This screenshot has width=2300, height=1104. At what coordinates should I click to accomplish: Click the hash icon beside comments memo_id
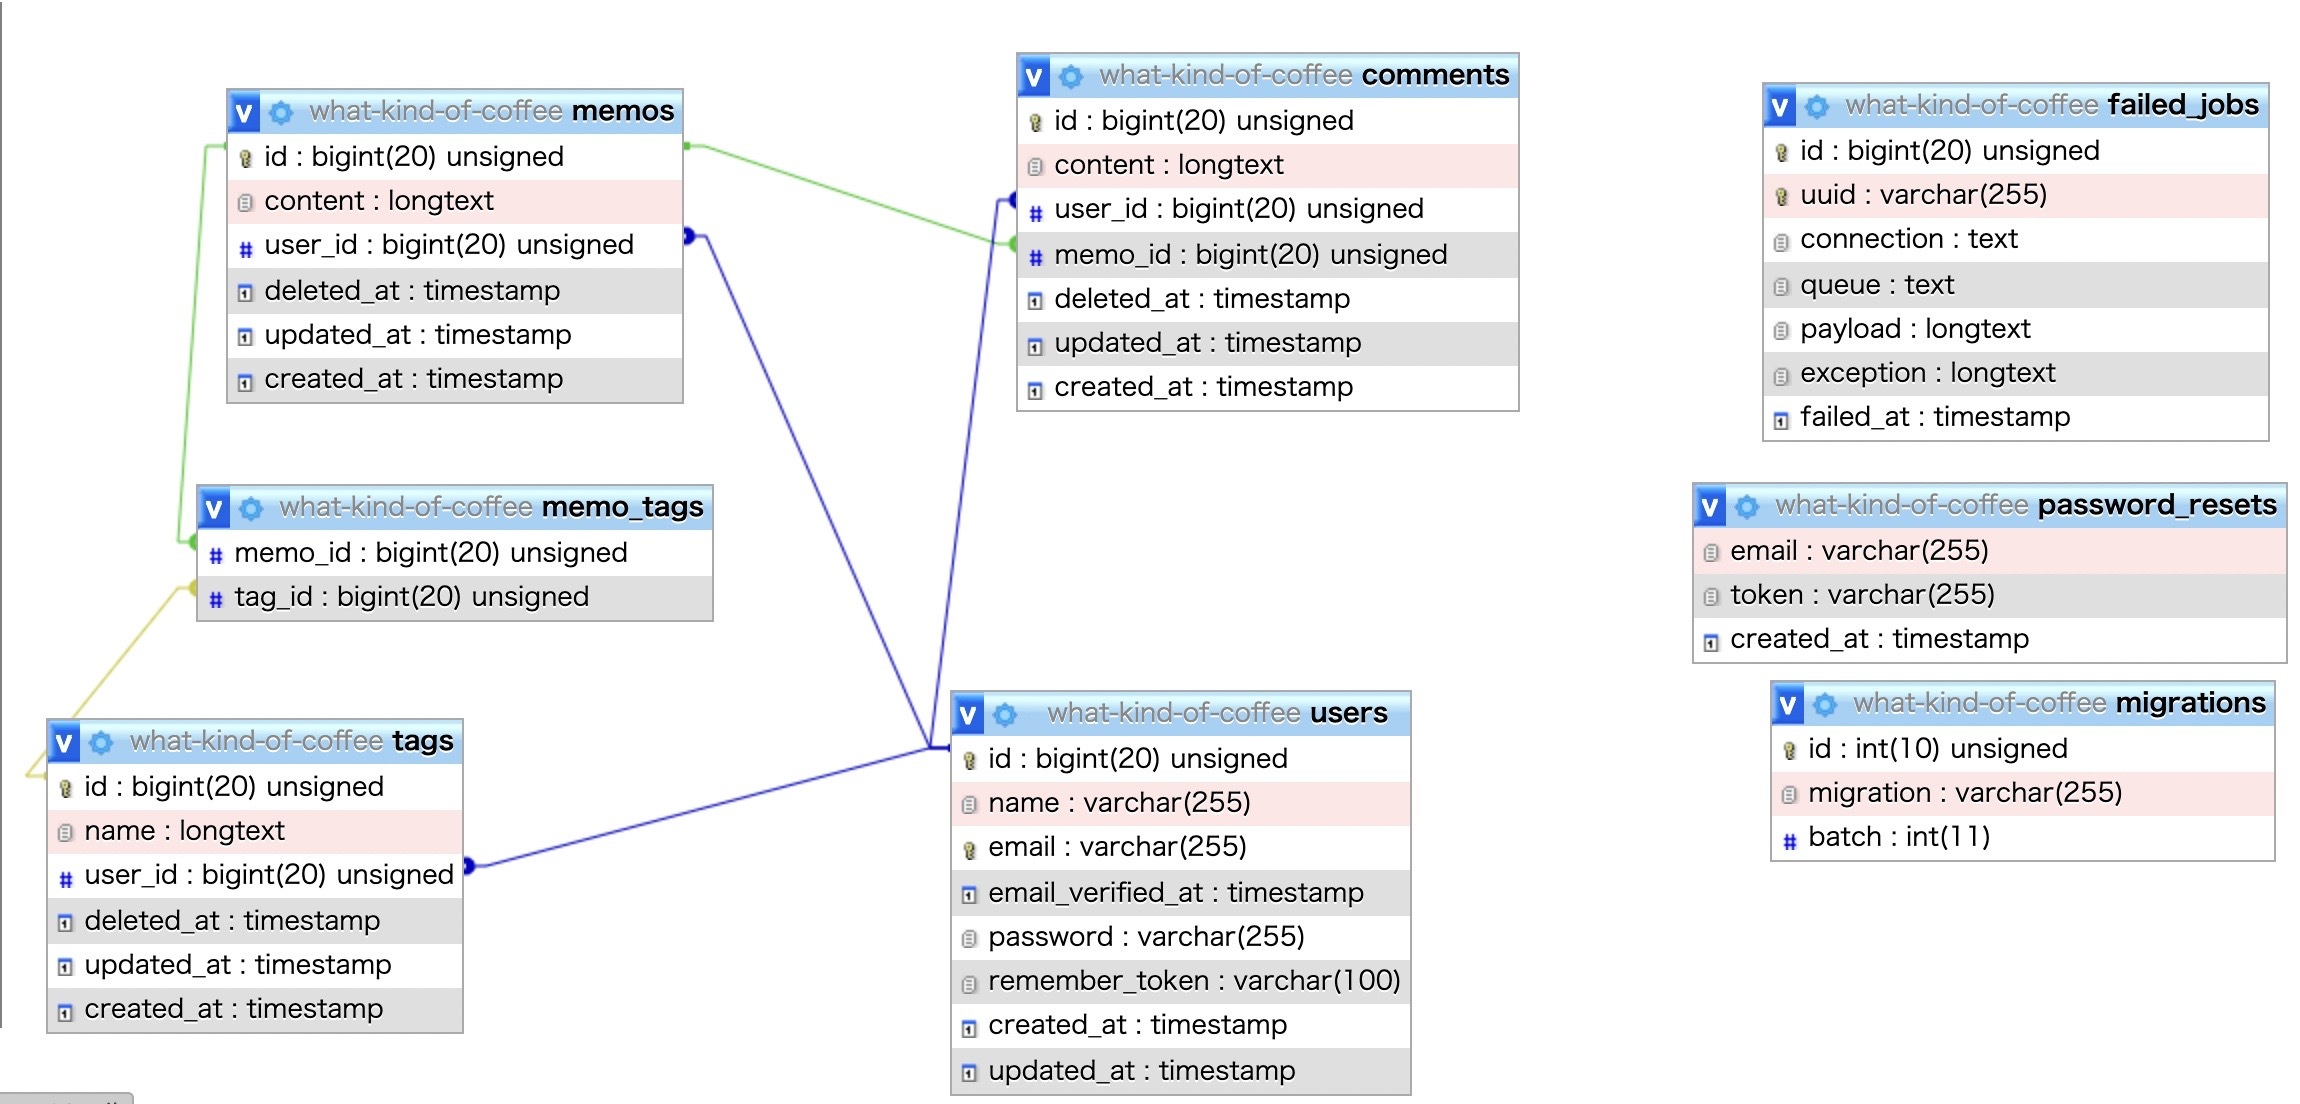point(1036,258)
